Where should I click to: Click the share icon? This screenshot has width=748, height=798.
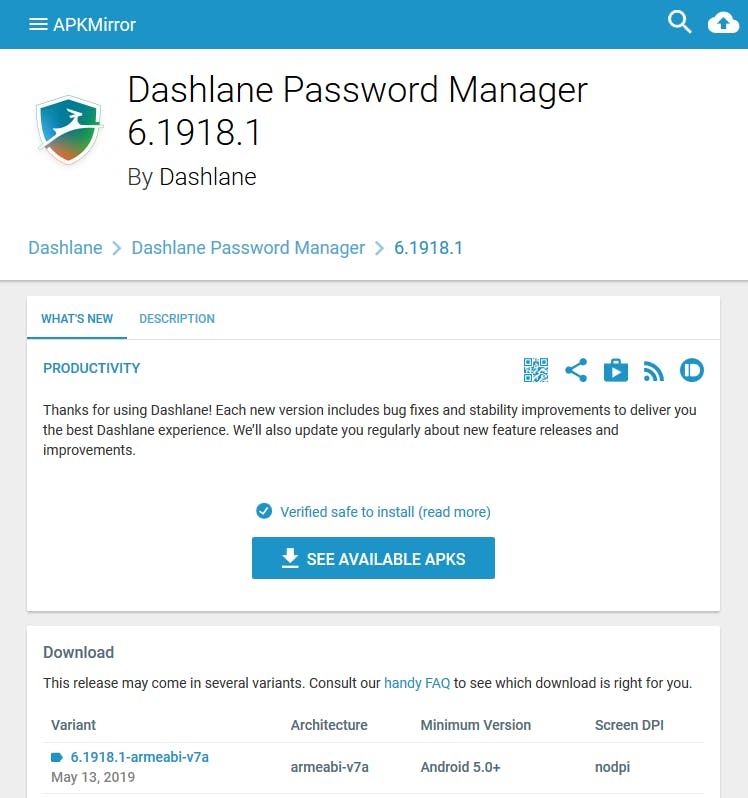coord(576,370)
